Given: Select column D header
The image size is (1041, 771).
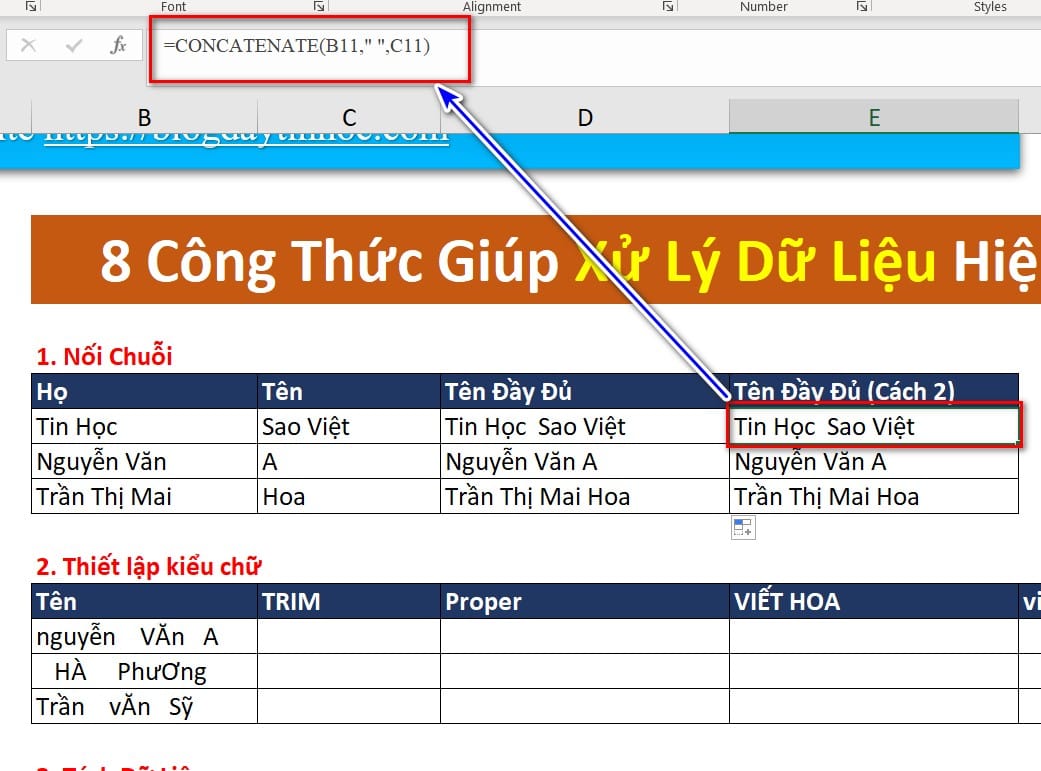Looking at the screenshot, I should (585, 118).
